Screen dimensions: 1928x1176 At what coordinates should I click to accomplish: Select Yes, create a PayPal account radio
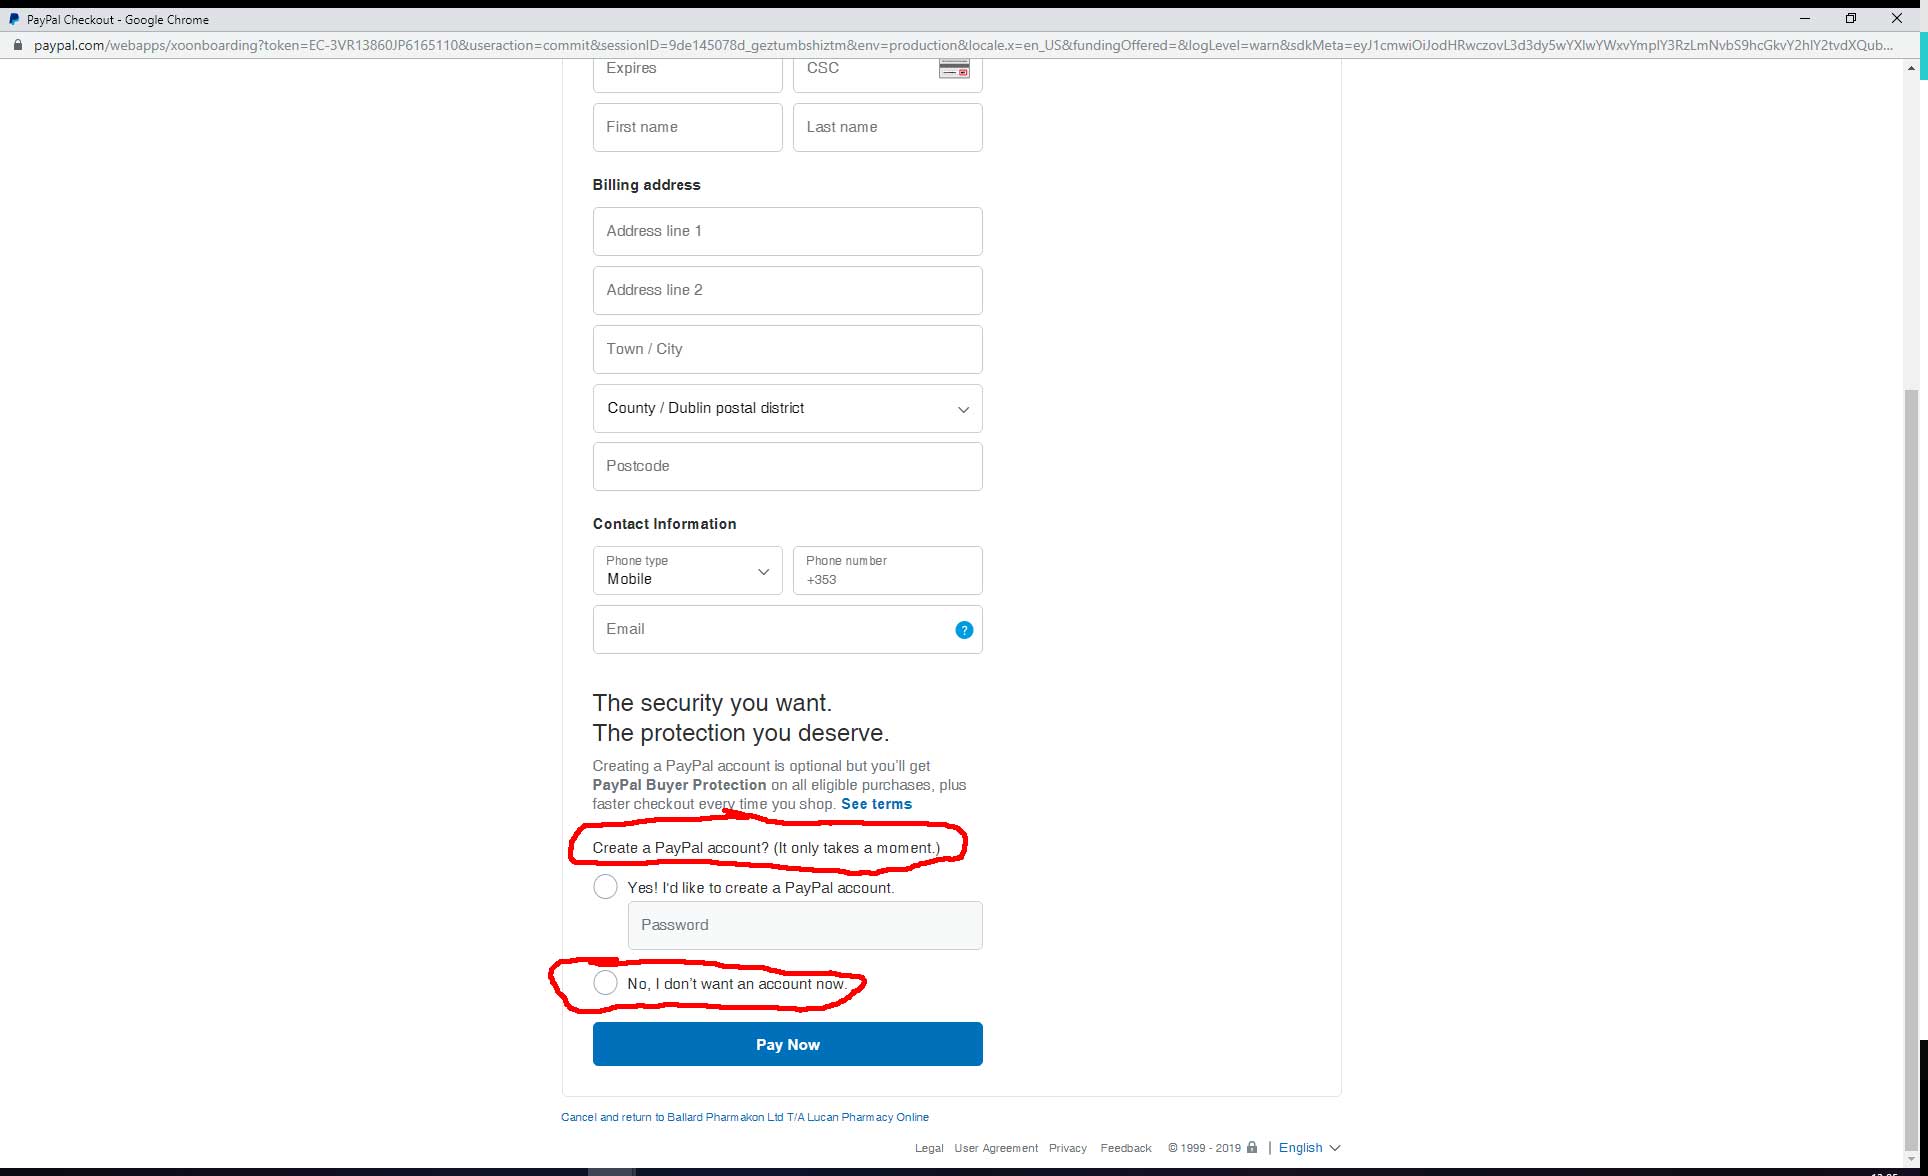pyautogui.click(x=605, y=887)
